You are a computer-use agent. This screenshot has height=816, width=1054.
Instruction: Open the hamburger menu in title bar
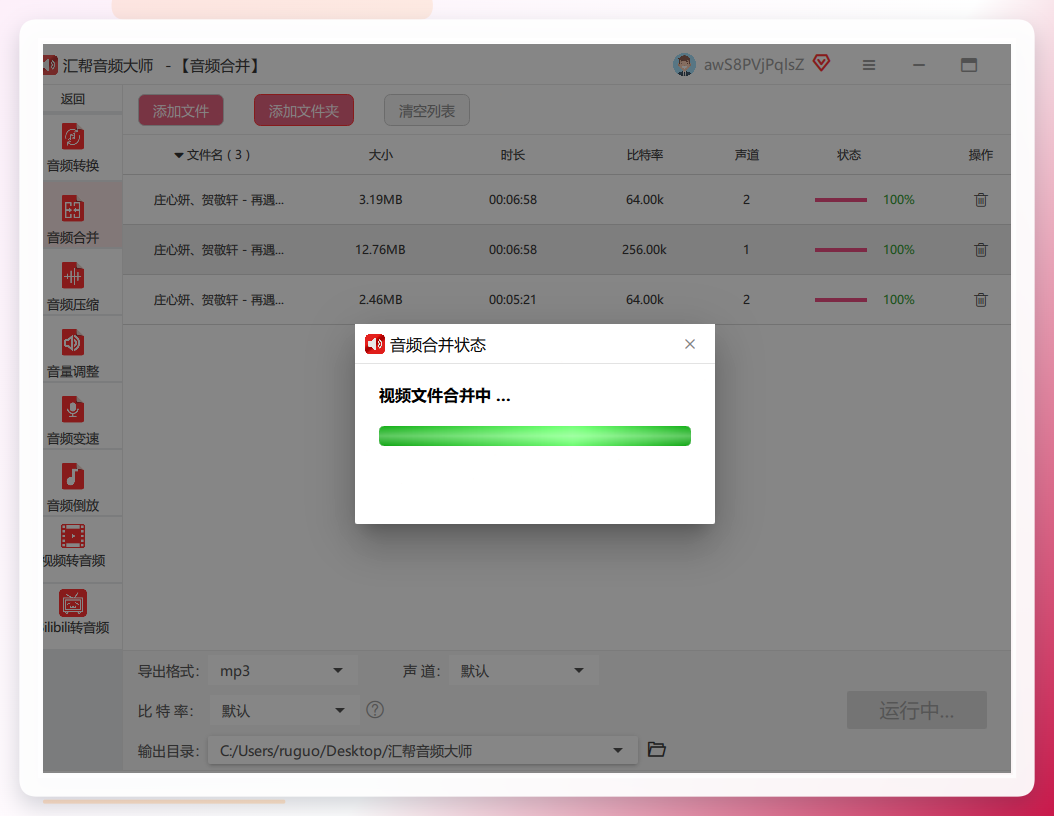(869, 65)
